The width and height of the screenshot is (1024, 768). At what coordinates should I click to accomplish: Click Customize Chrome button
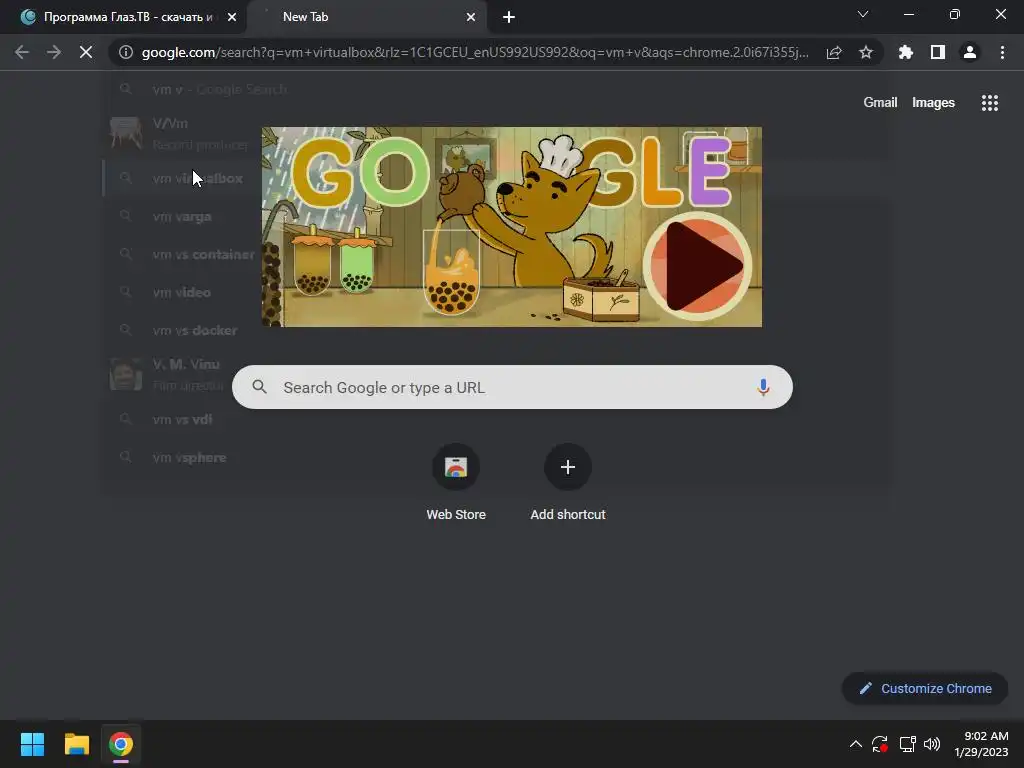tap(925, 688)
